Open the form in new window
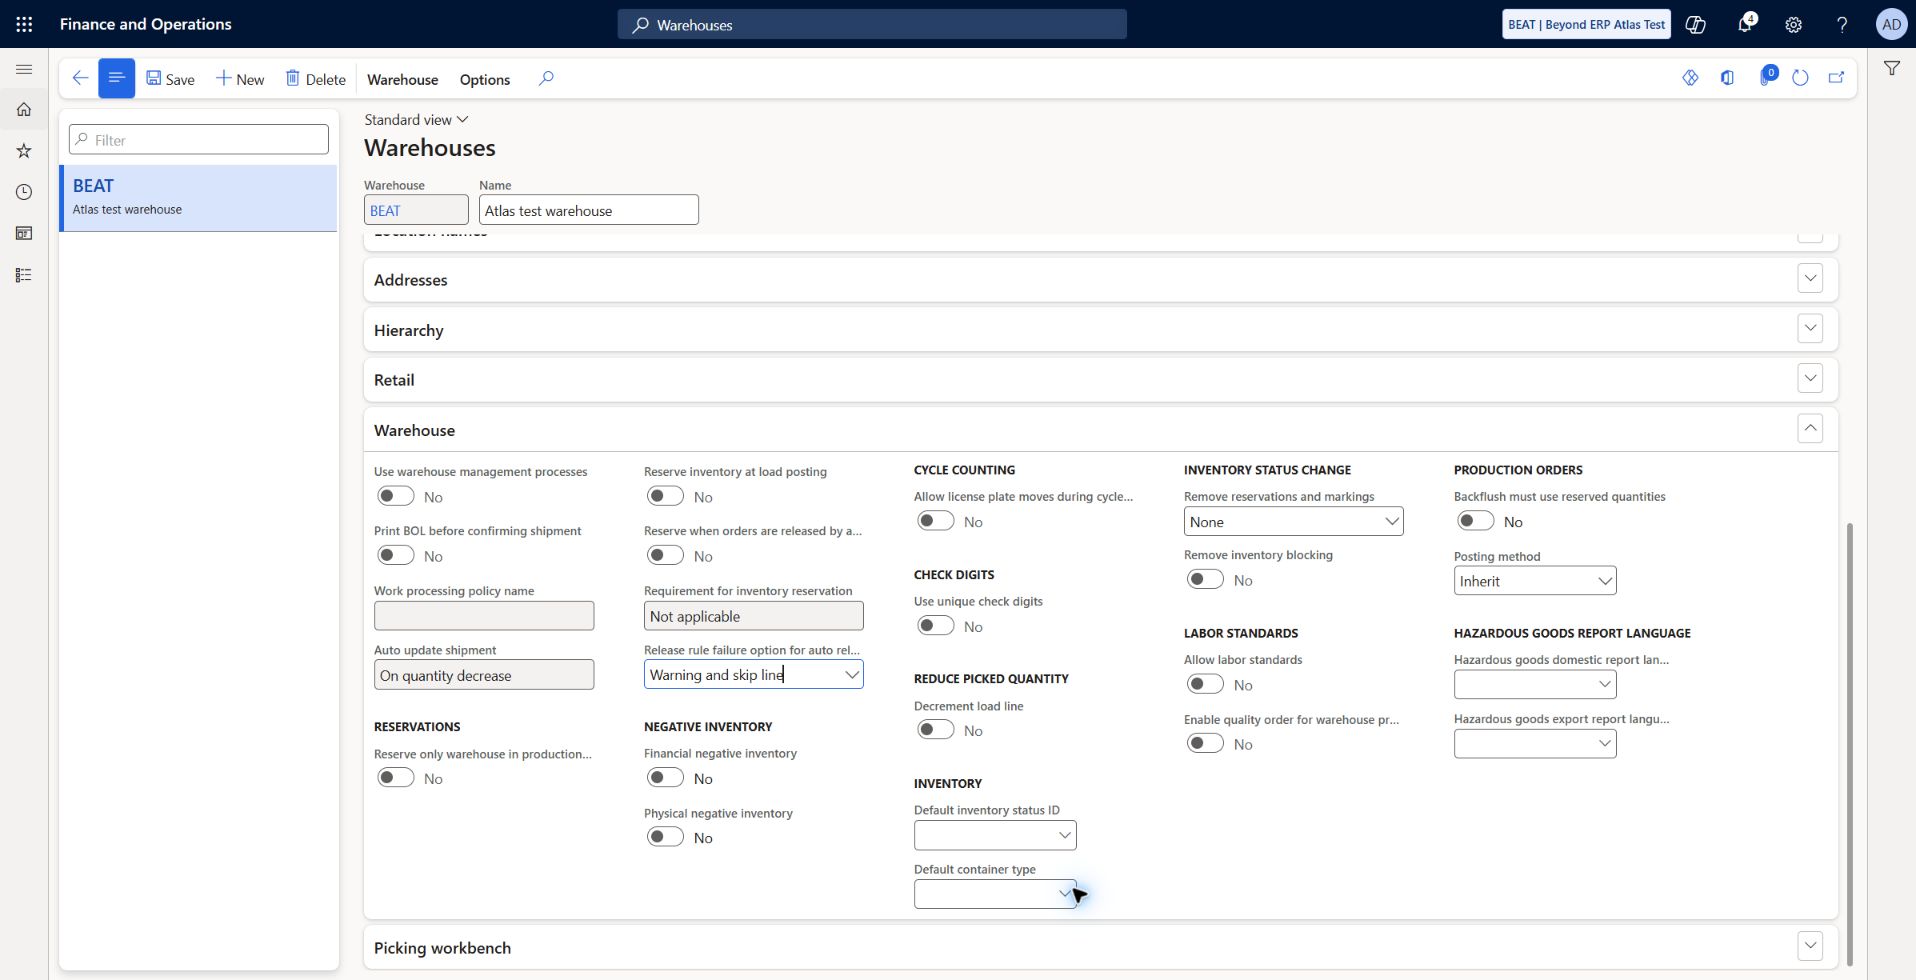 click(1836, 78)
